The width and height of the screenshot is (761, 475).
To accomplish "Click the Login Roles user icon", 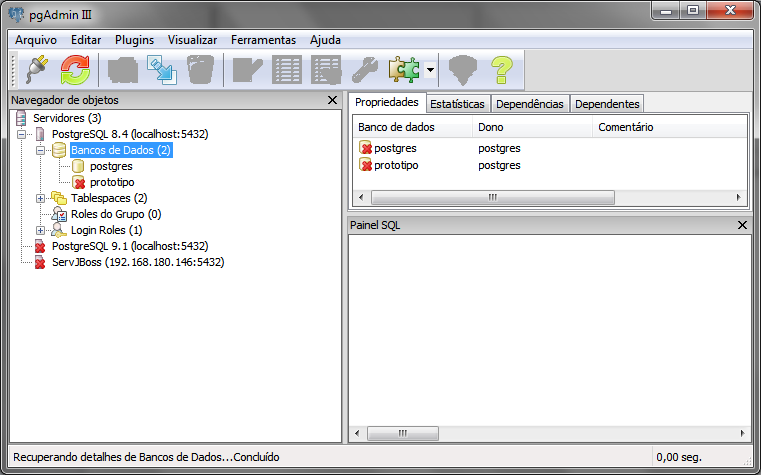I will (x=59, y=230).
